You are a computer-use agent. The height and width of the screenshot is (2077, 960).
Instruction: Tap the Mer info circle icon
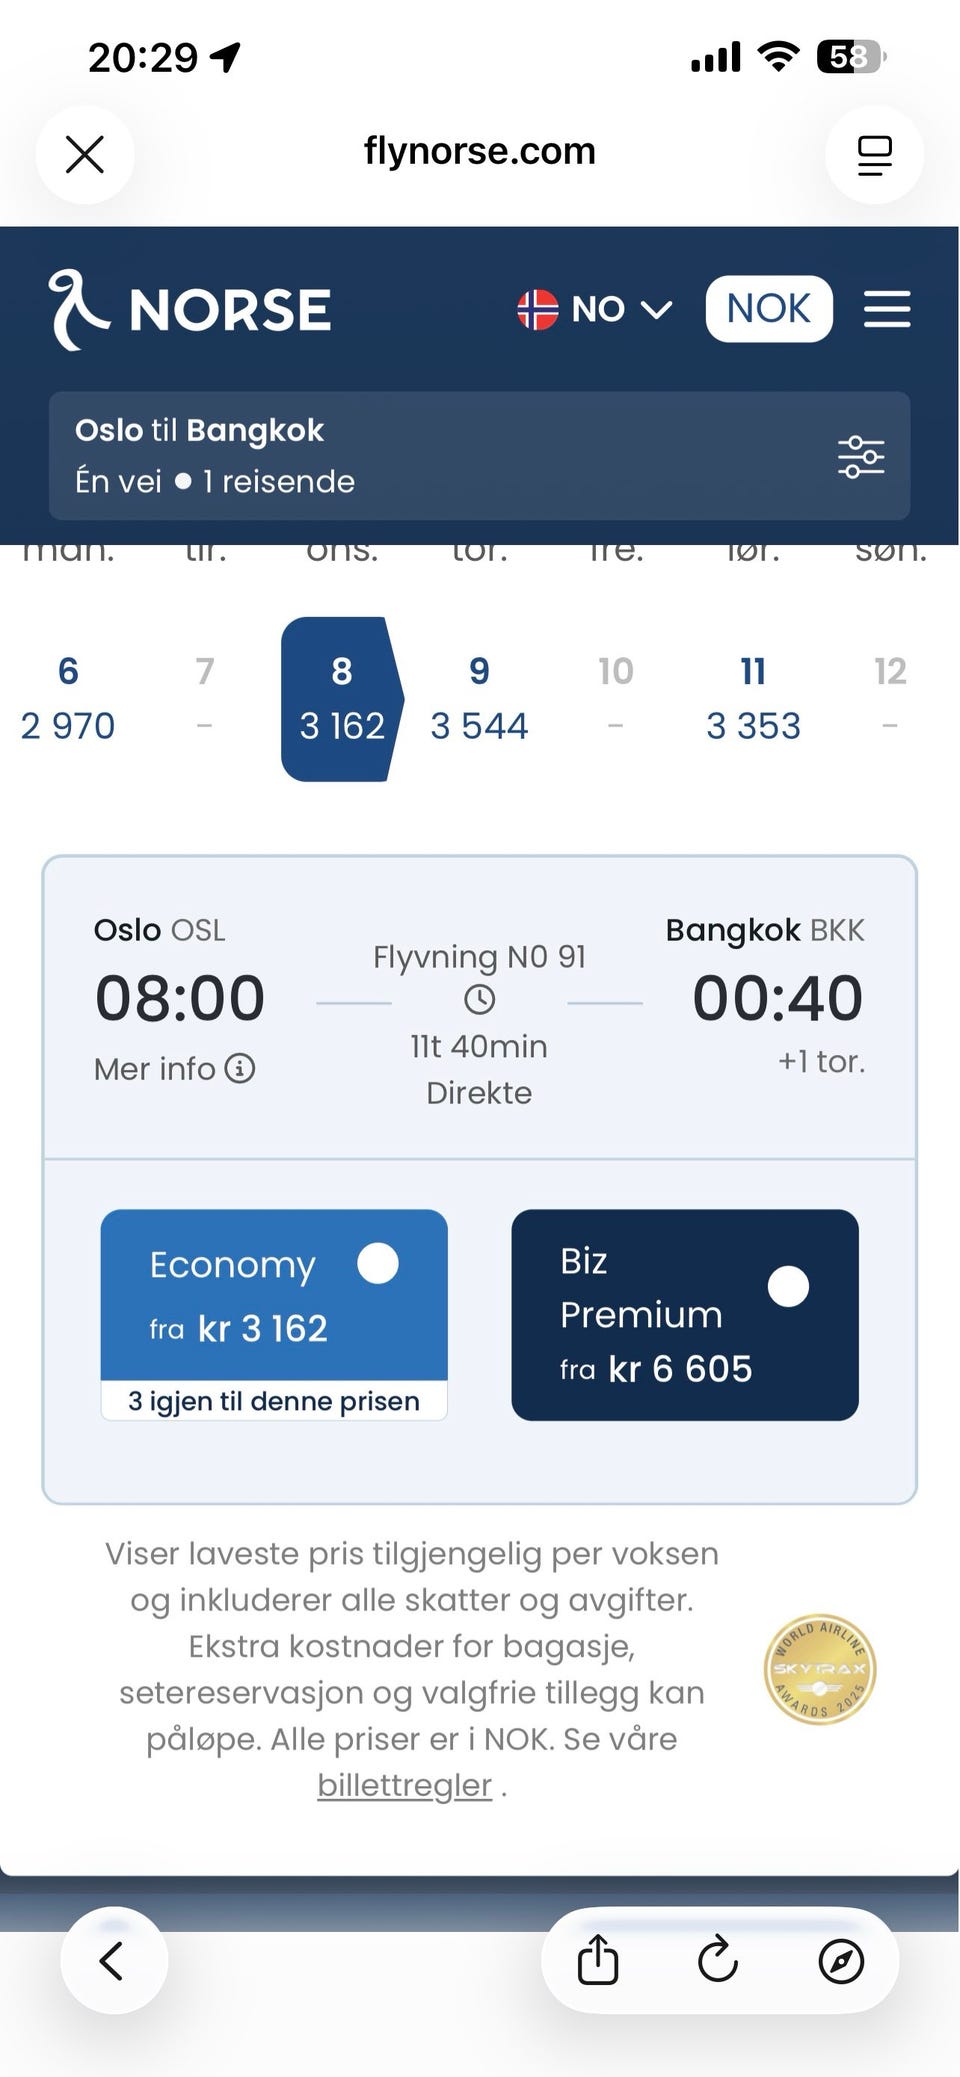coord(240,1068)
